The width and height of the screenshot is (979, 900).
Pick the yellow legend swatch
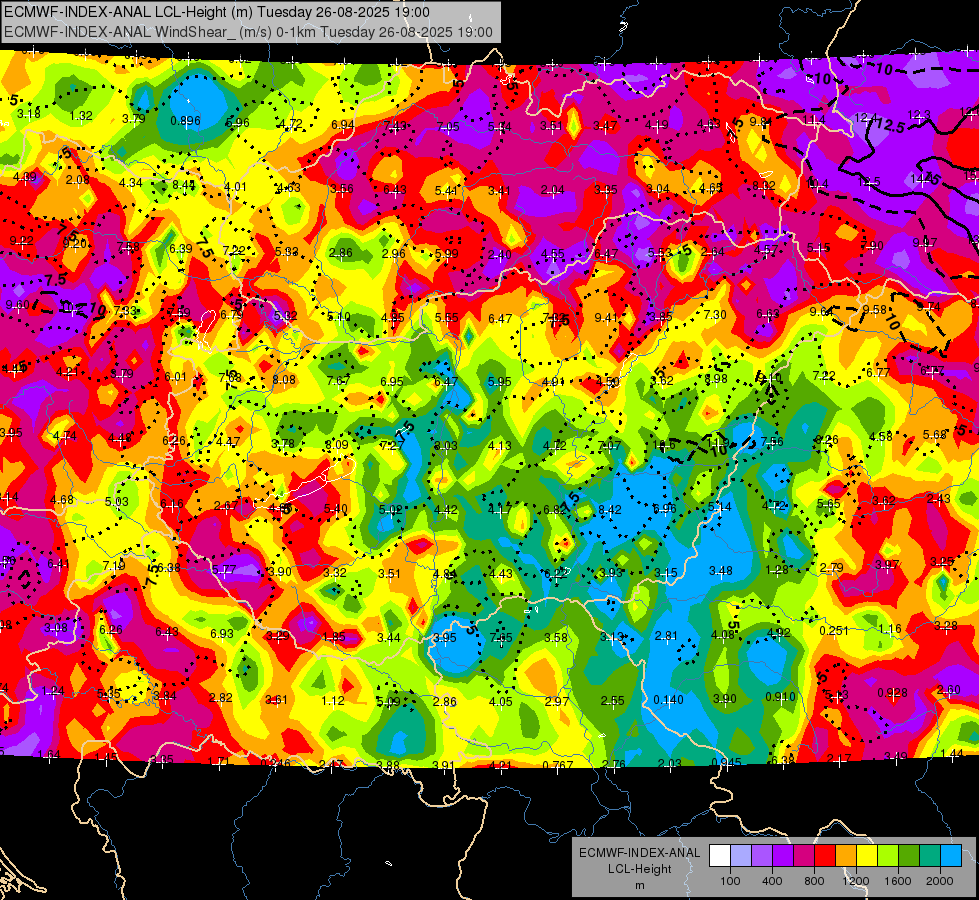867,856
